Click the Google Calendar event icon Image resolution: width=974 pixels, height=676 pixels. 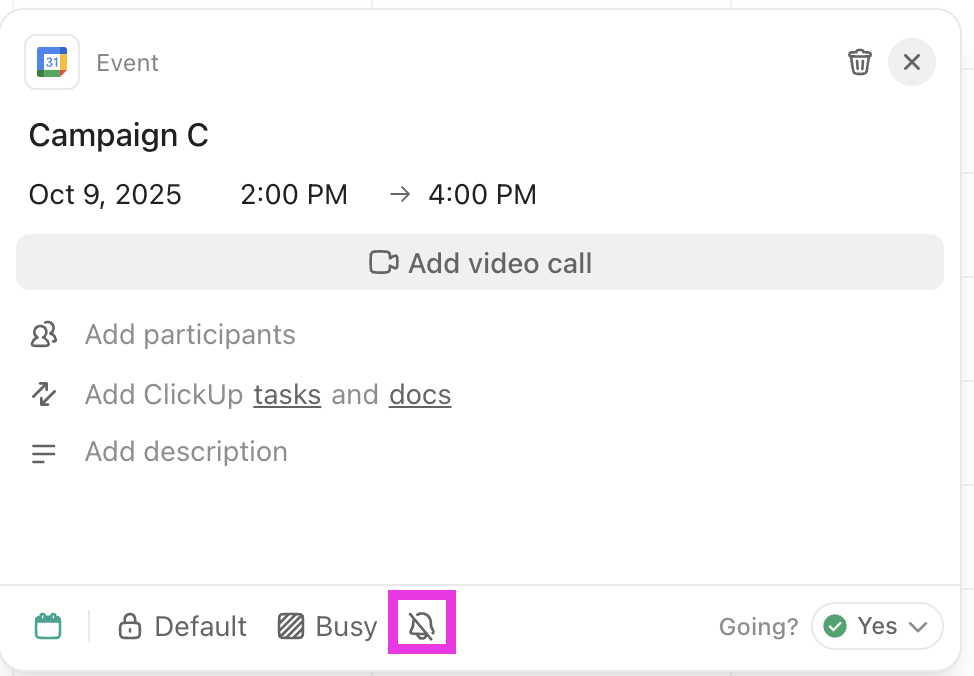(52, 61)
